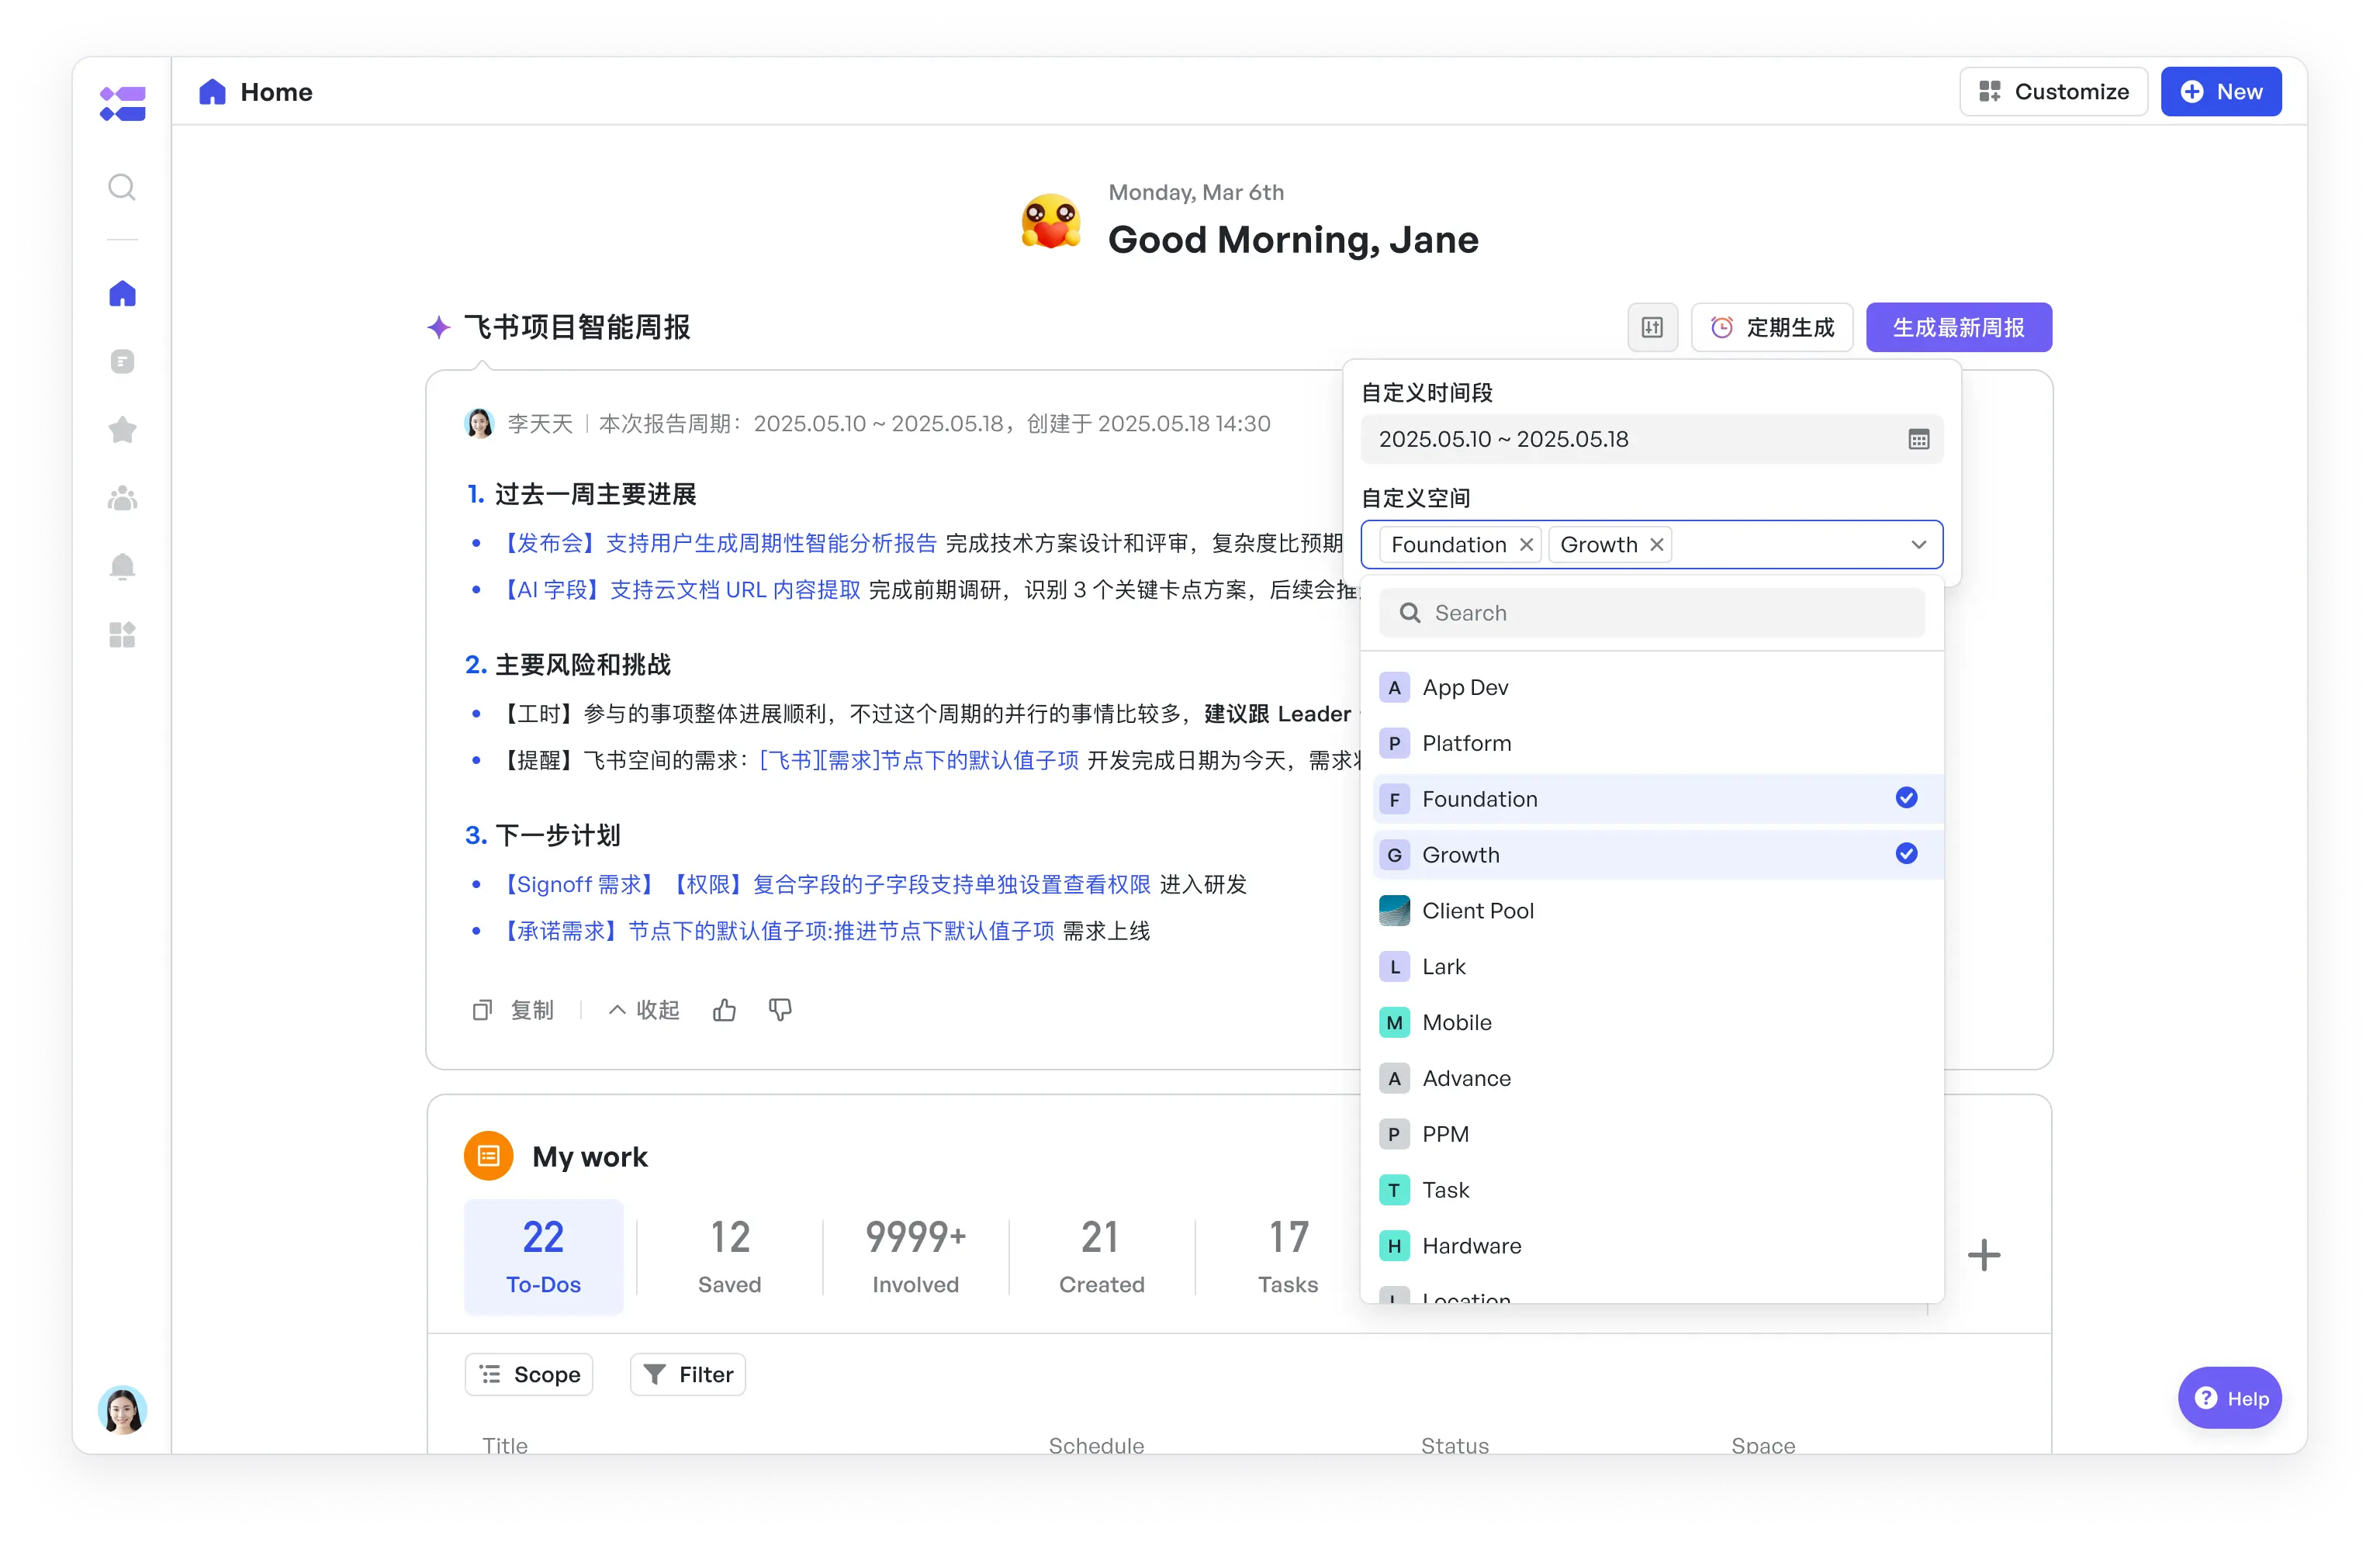Image resolution: width=2380 pixels, height=1542 pixels.
Task: Open notifications bell in sidebar
Action: [122, 566]
